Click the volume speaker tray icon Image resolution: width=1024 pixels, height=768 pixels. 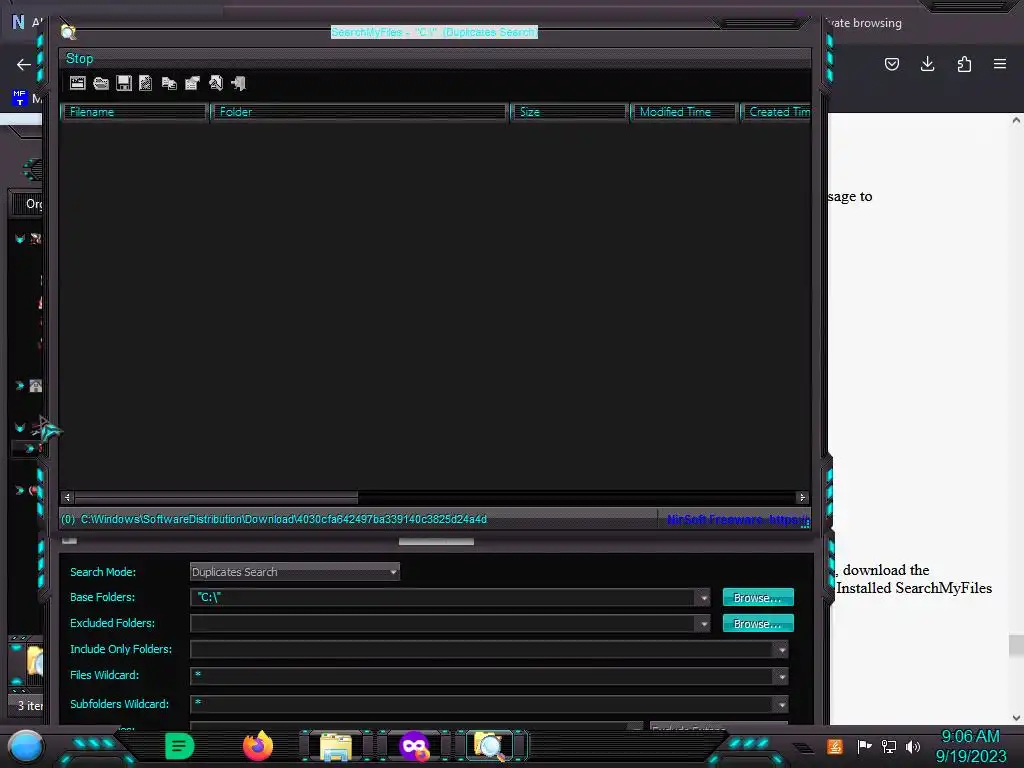913,746
